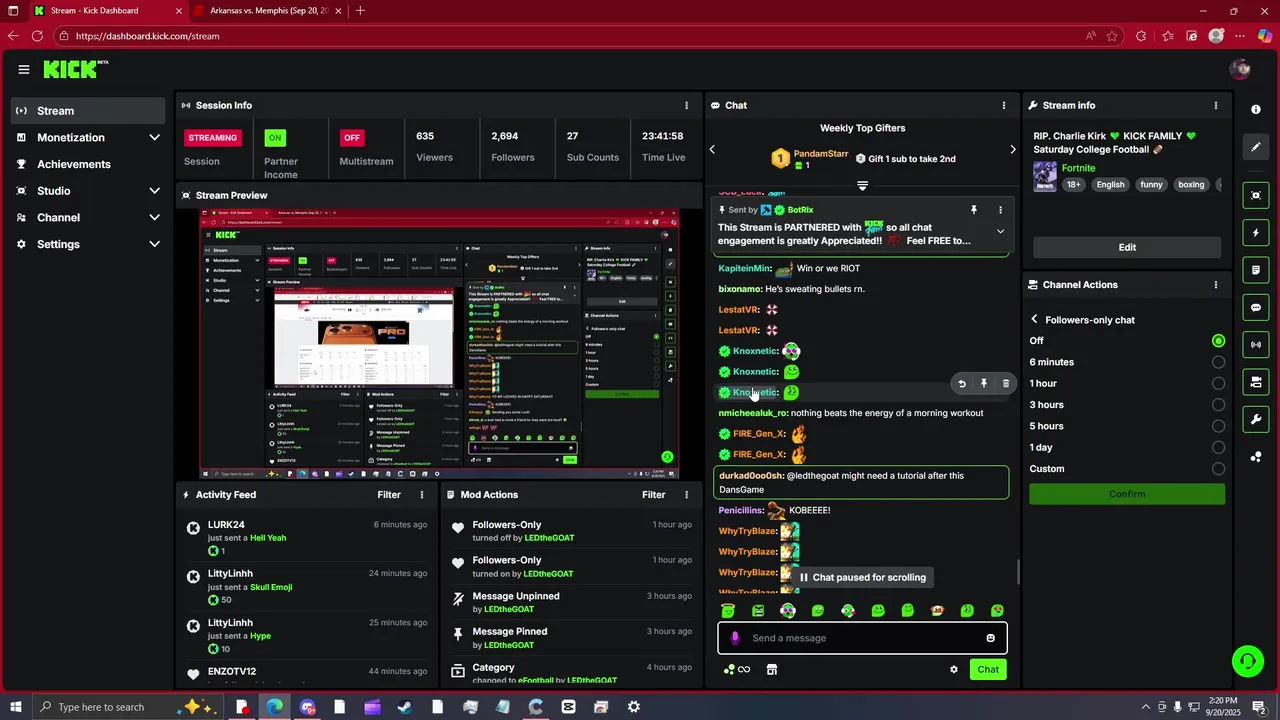Image resolution: width=1280 pixels, height=720 pixels.
Task: Filter the Mod Actions list
Action: (654, 495)
